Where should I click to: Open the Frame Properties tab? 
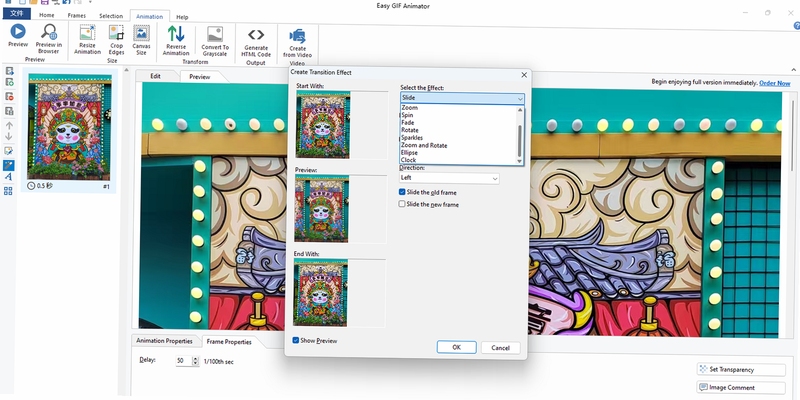pos(229,342)
